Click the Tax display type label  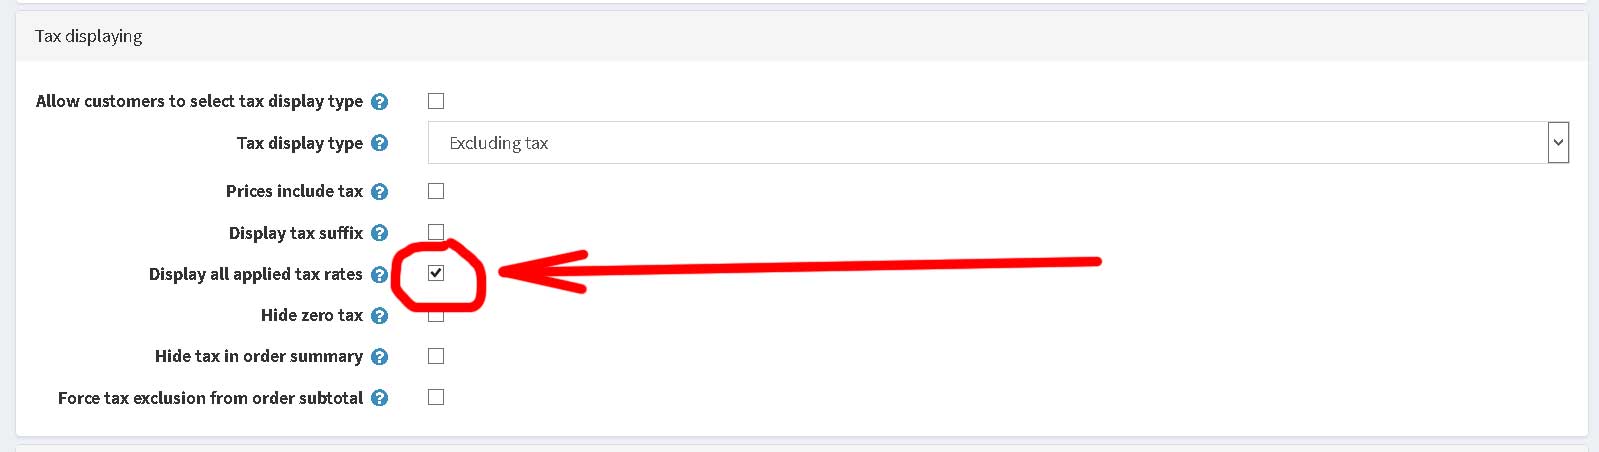[x=300, y=143]
